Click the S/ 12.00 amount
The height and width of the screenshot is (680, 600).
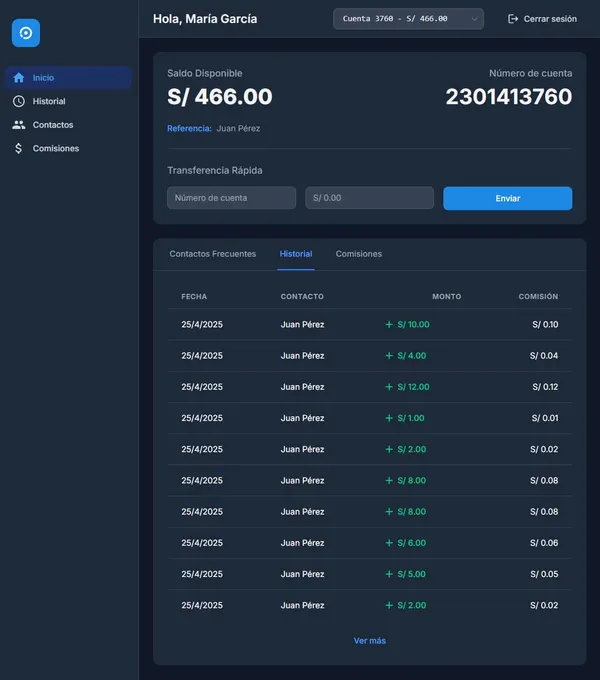(413, 387)
